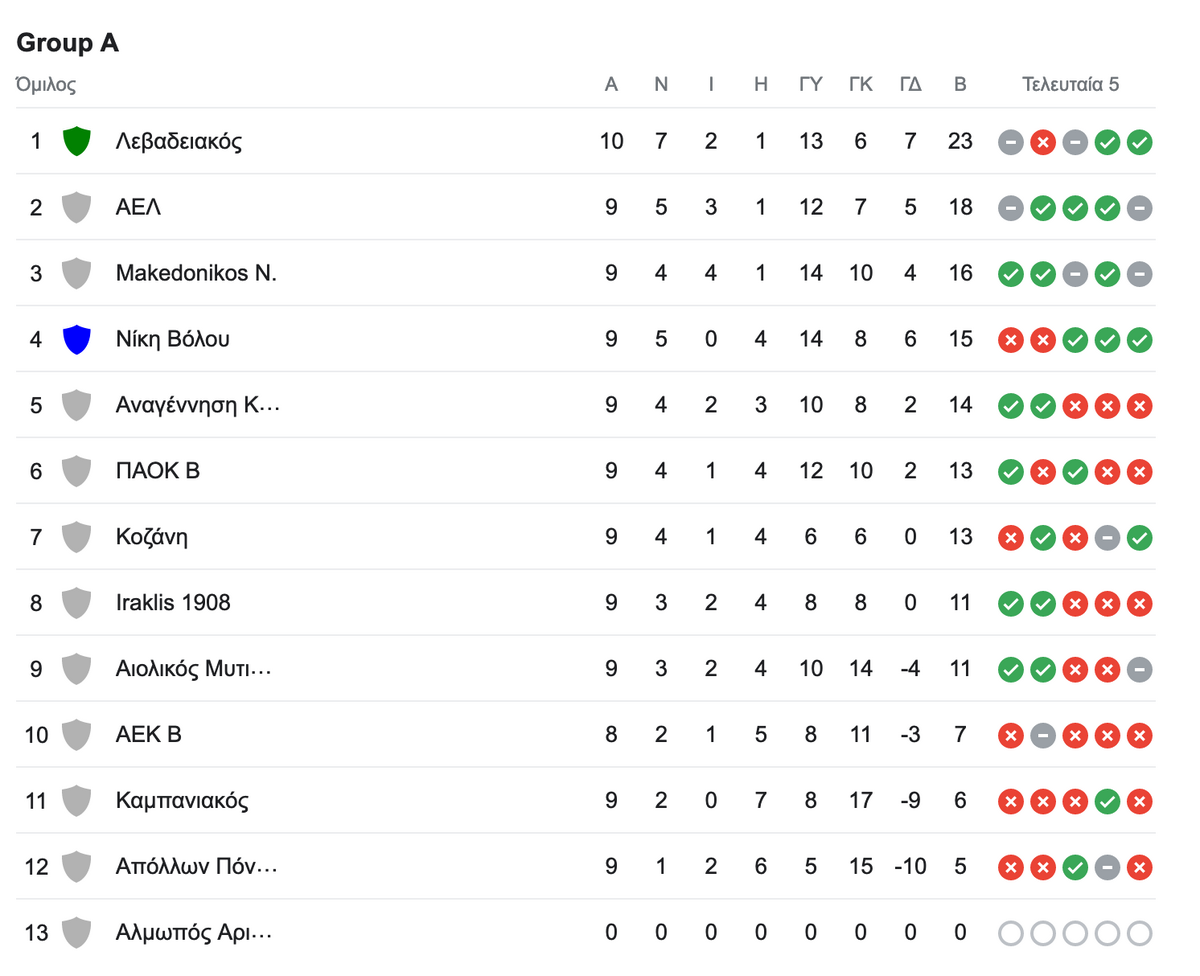1200x976 pixels.
Task: Click Αλμωπός Αρι… first empty result circle
Action: click(x=1011, y=934)
